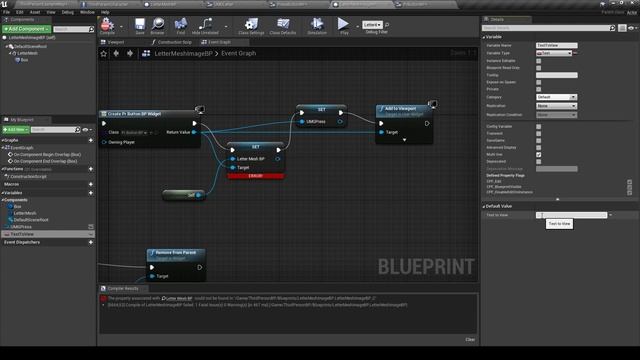Image resolution: width=640 pixels, height=360 pixels.
Task: Select On Component End Overlap (Box) event
Action: click(x=45, y=161)
